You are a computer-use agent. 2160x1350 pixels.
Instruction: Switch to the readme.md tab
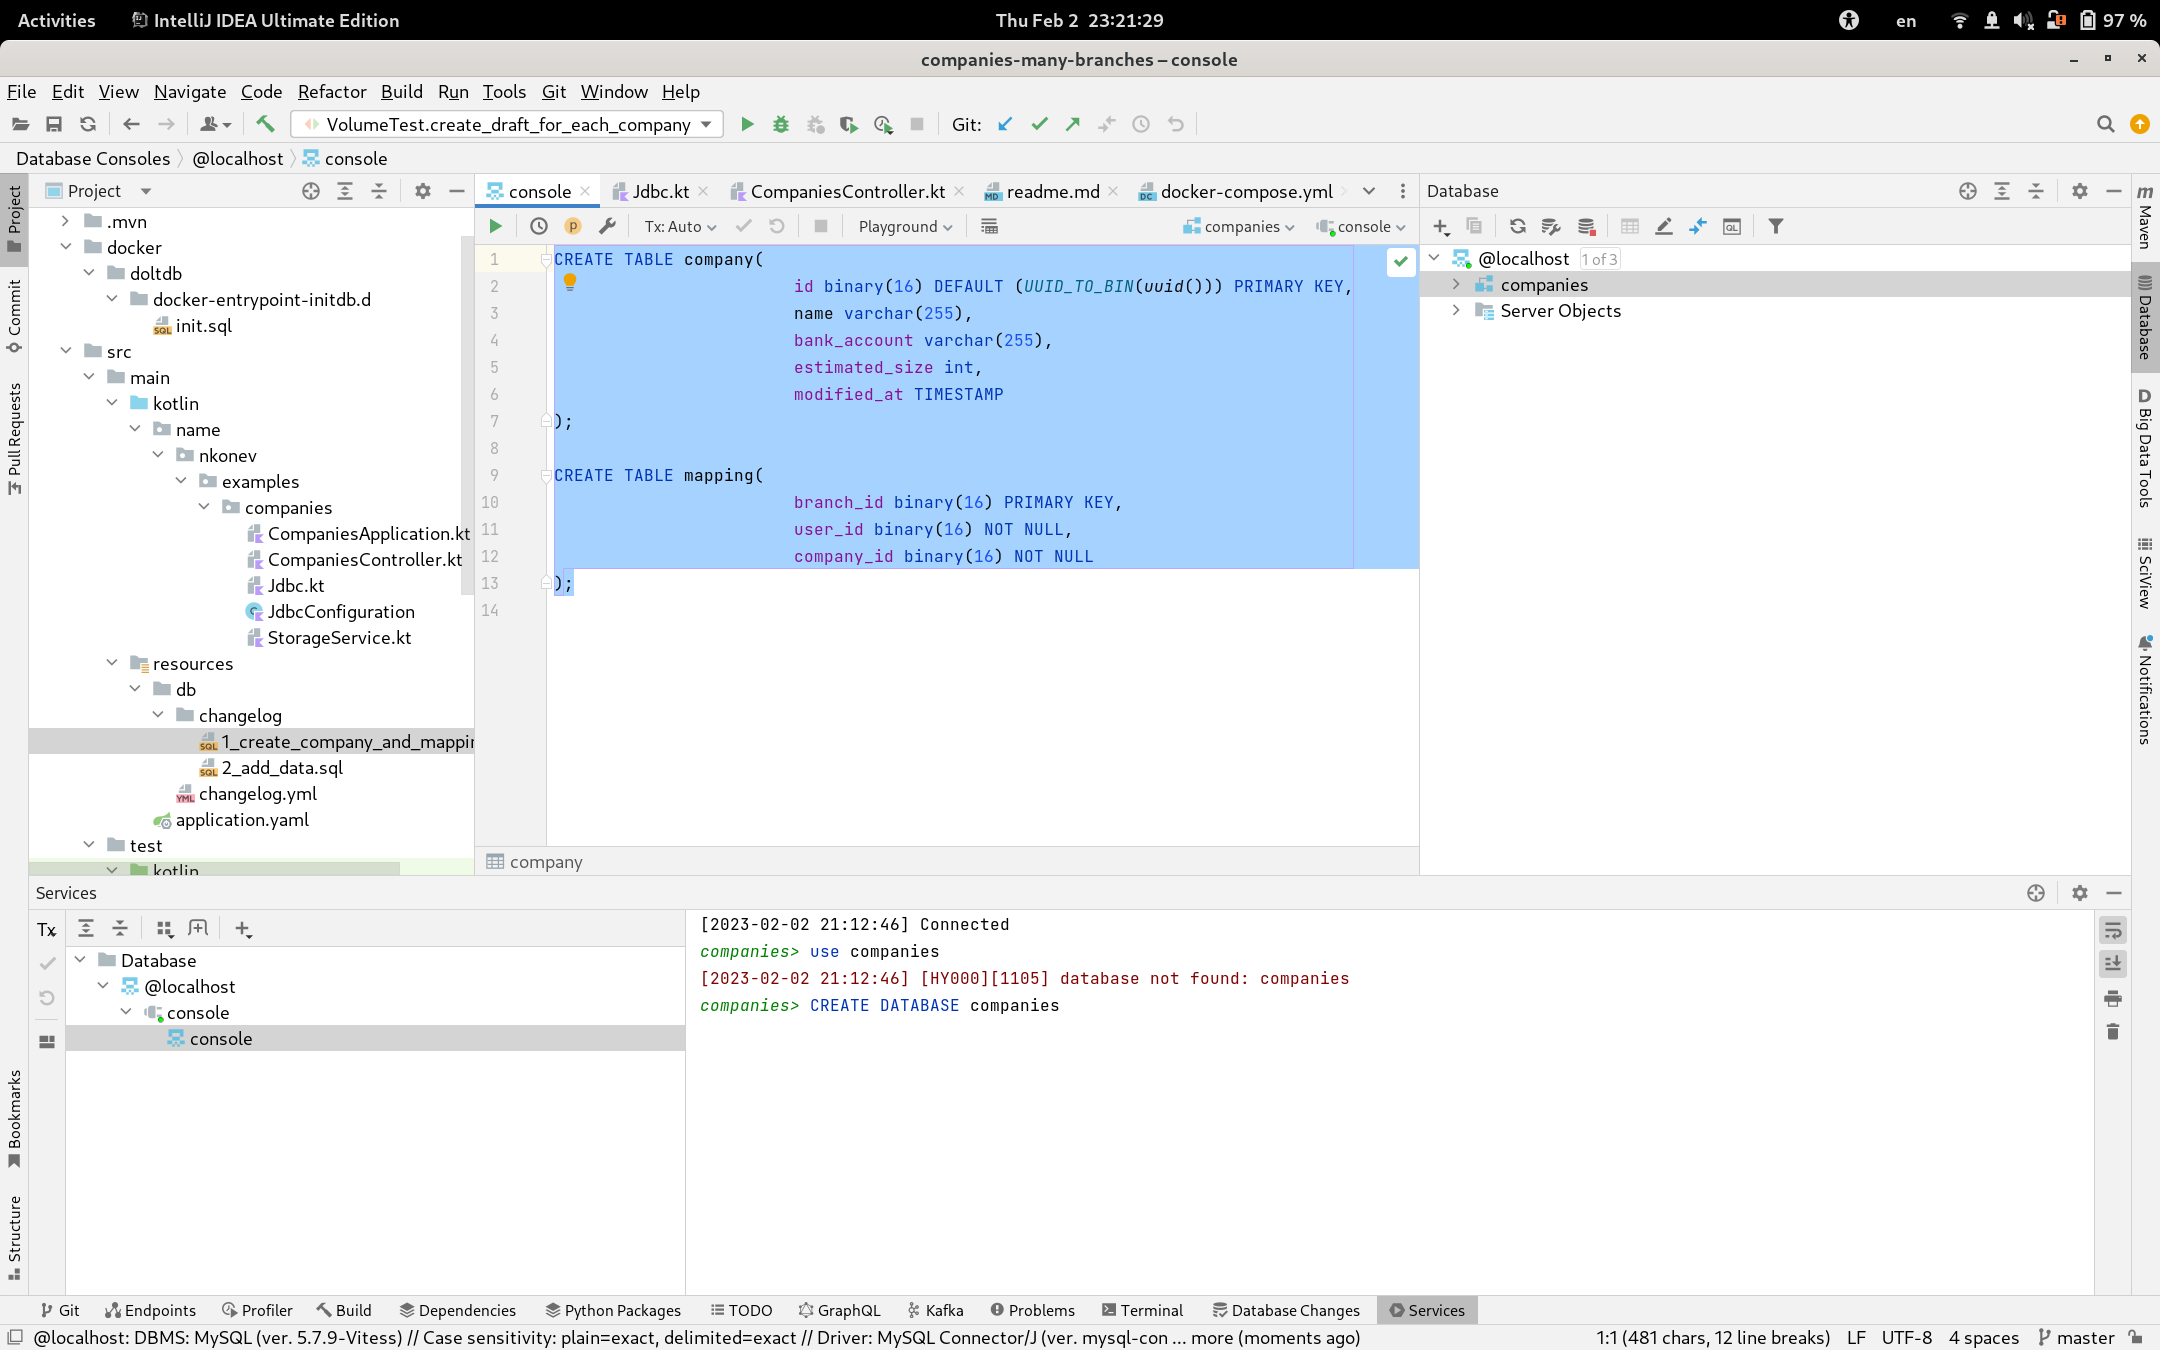click(1051, 191)
